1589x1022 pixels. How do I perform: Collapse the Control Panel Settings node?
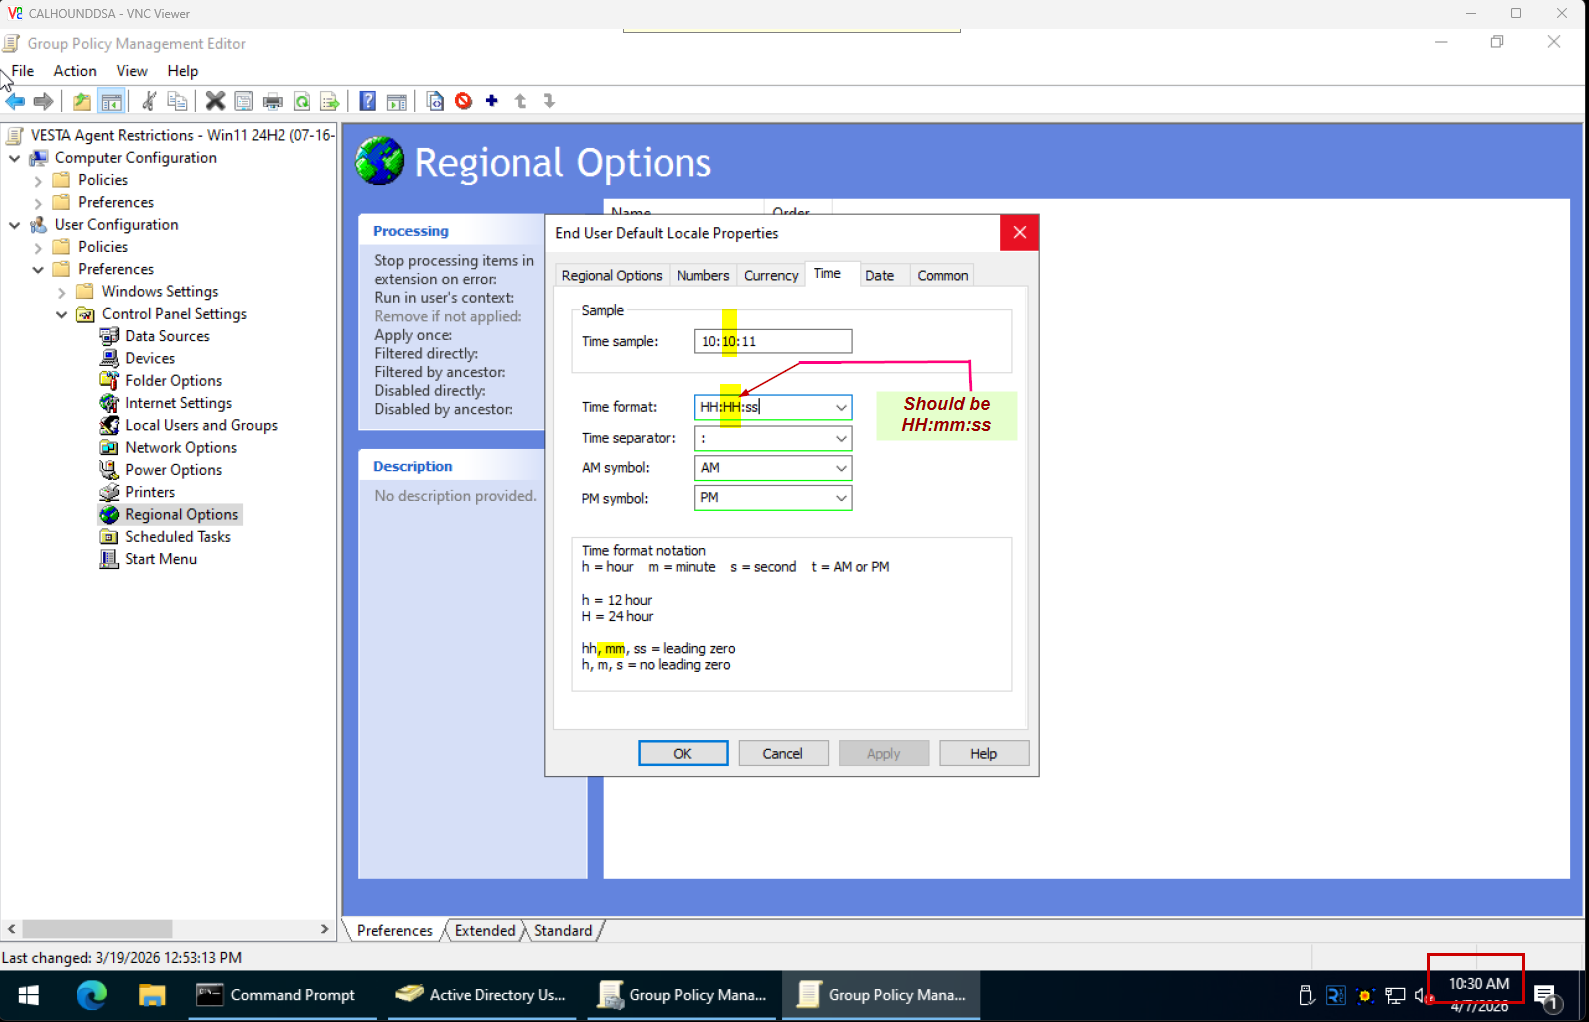61,314
